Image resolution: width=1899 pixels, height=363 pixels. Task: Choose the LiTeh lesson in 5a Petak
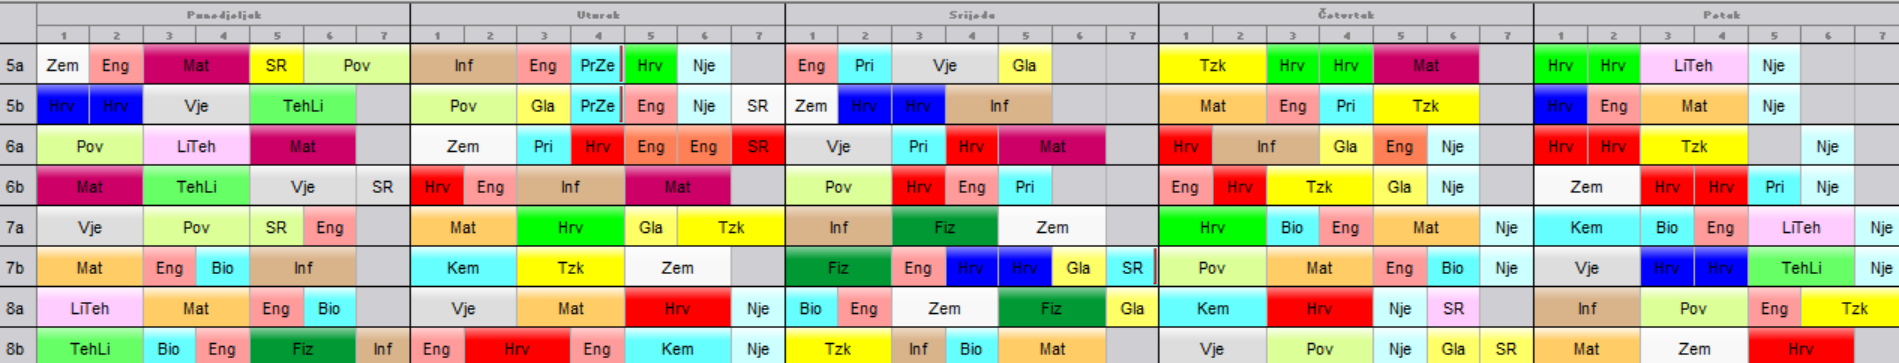[1694, 65]
